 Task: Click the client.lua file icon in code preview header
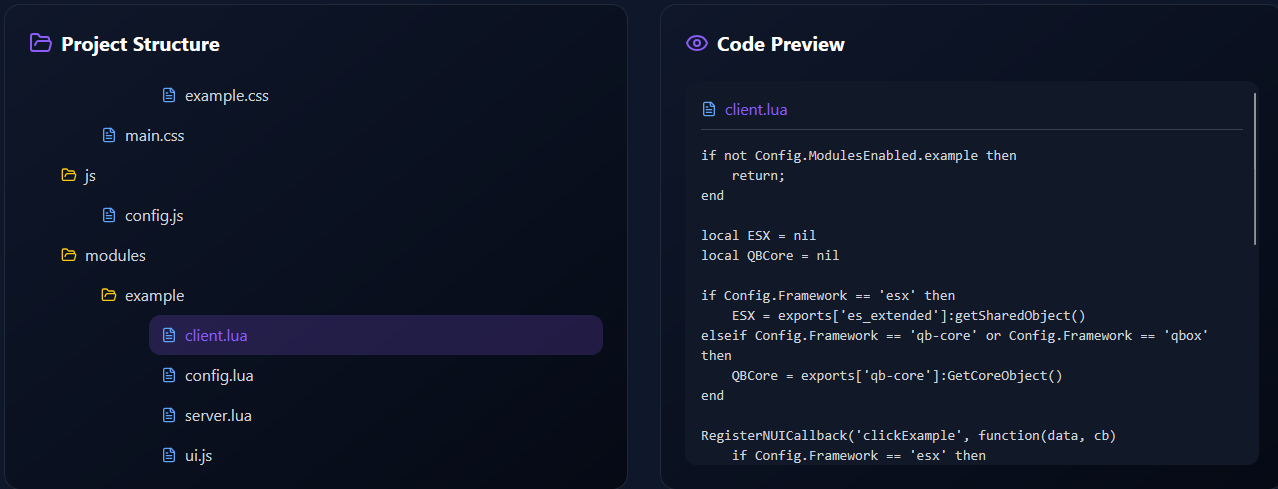709,109
